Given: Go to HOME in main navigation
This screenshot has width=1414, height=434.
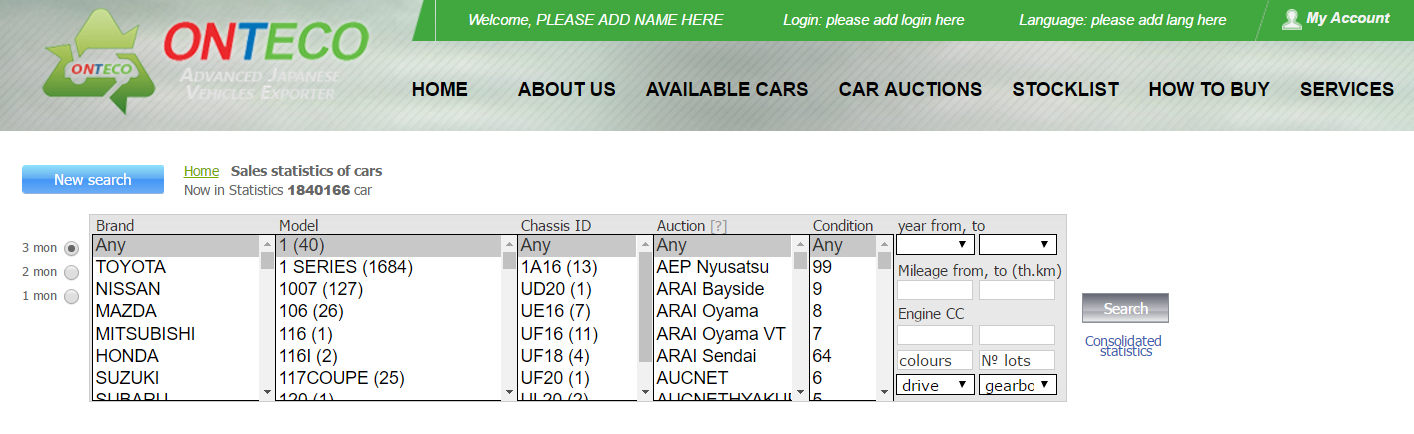Looking at the screenshot, I should pos(440,89).
